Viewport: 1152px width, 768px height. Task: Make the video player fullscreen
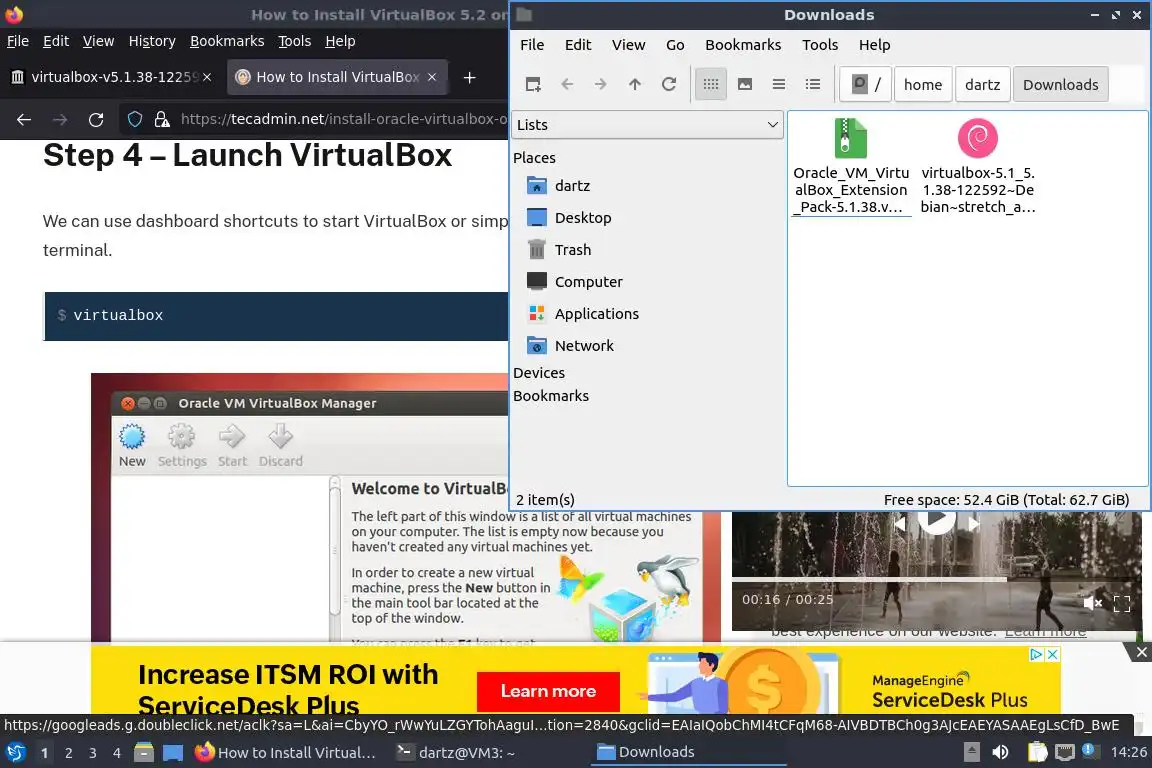click(x=1122, y=603)
